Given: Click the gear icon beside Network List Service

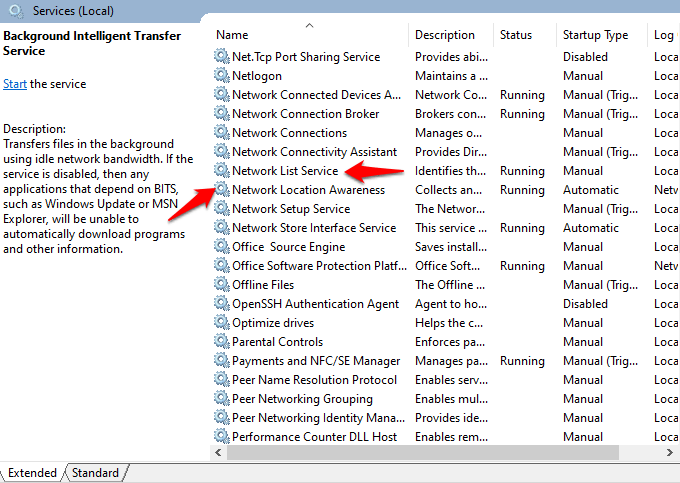Looking at the screenshot, I should click(x=222, y=170).
